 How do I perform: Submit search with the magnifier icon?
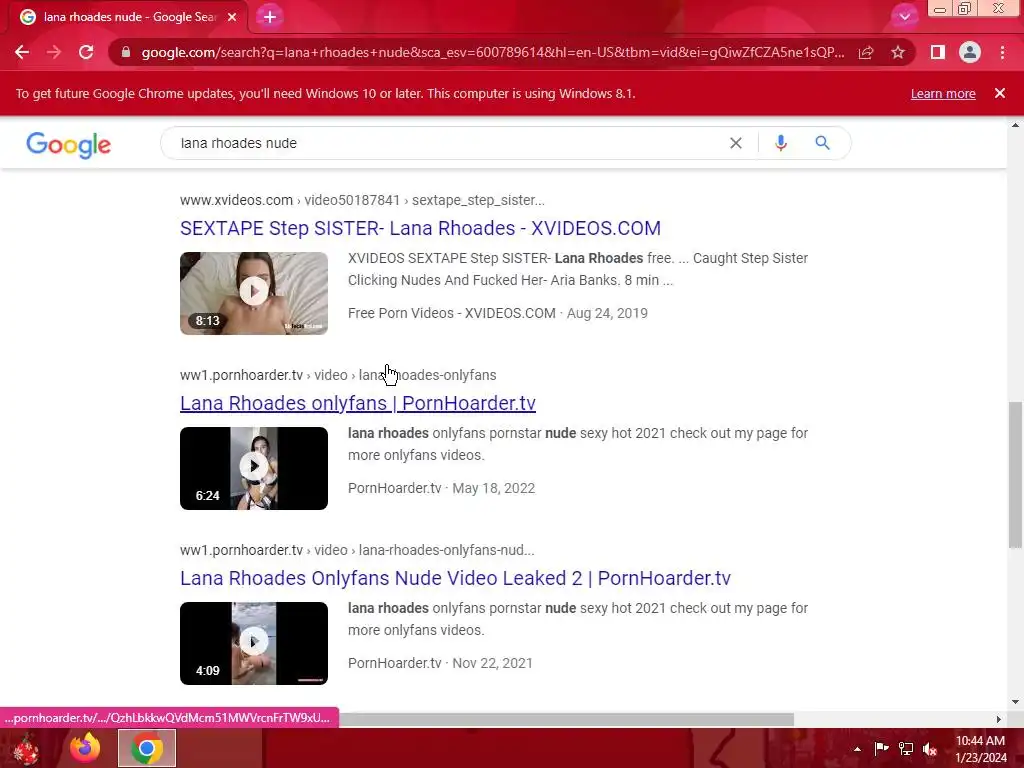click(x=822, y=143)
